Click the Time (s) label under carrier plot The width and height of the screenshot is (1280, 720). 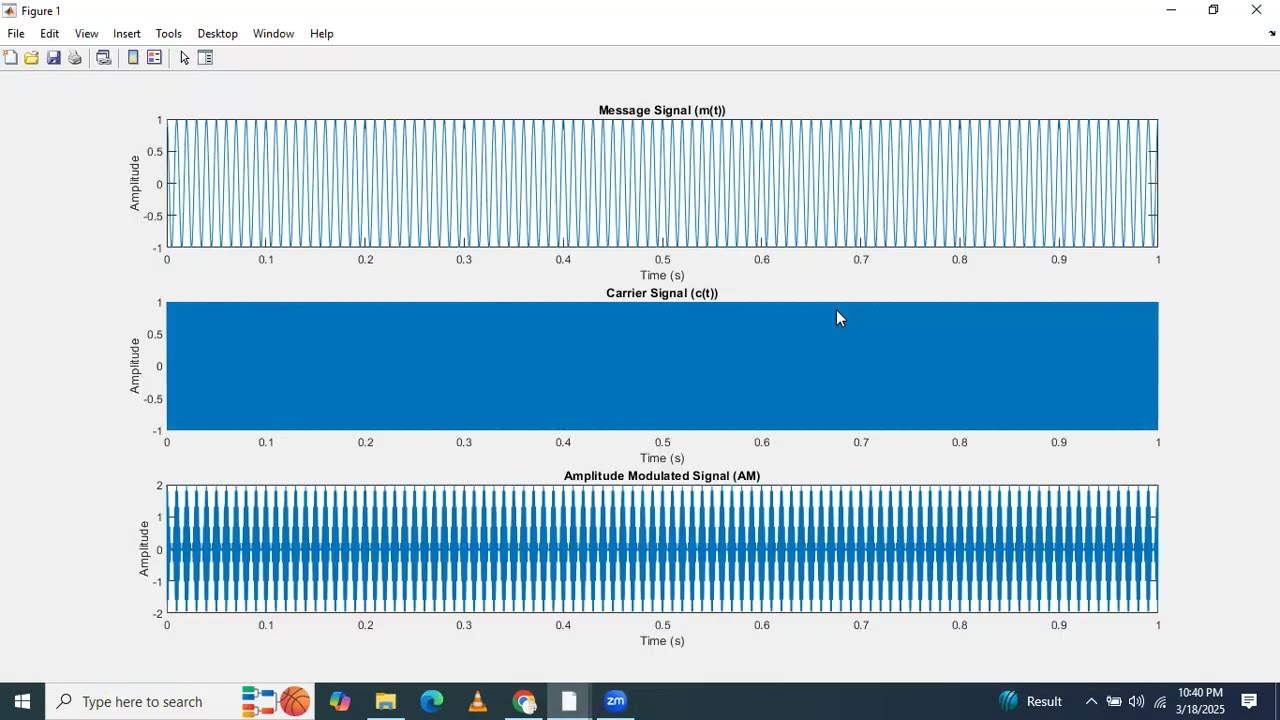[x=662, y=459]
